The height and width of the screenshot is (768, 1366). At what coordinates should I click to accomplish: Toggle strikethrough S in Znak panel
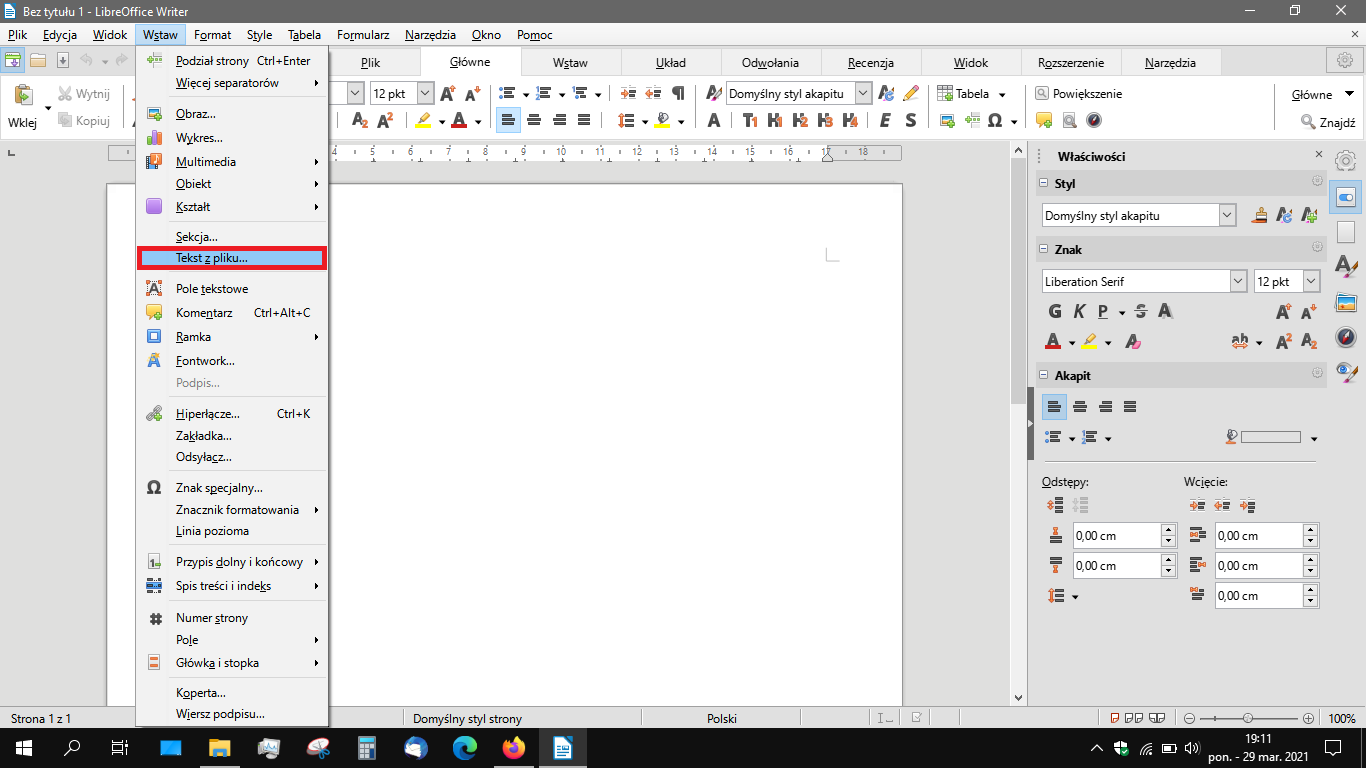[x=1140, y=311]
